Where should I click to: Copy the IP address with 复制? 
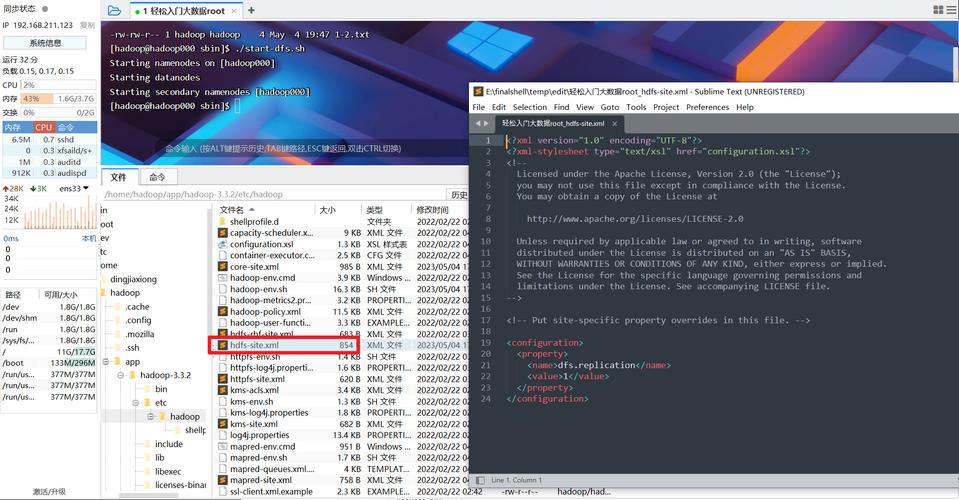click(87, 25)
